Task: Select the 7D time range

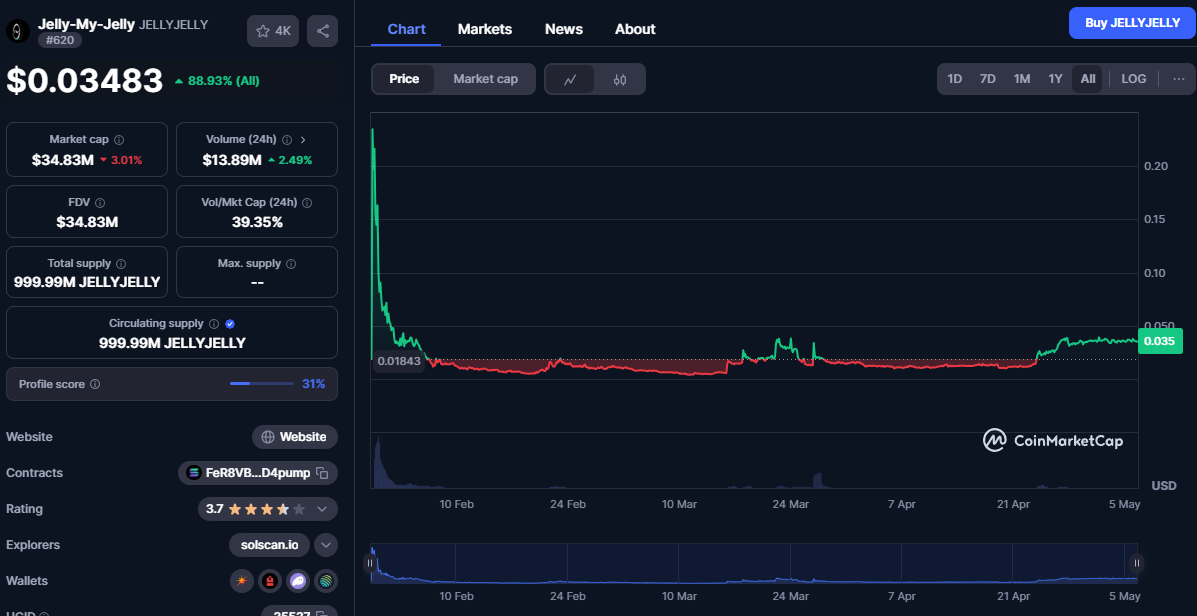Action: (987, 79)
